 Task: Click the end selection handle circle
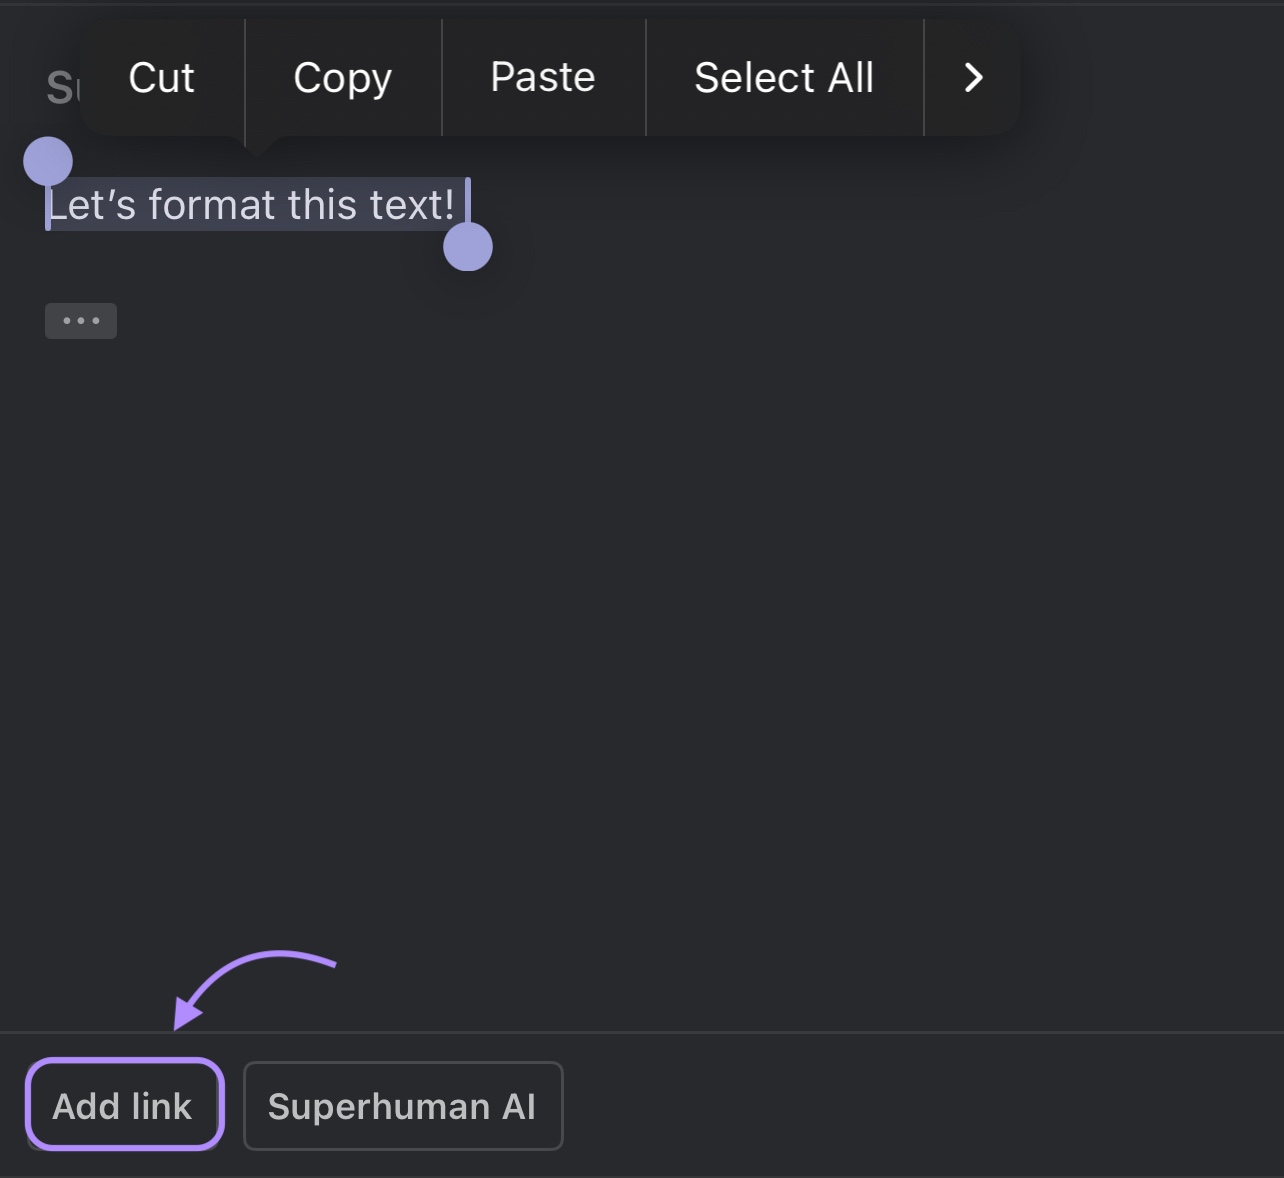click(x=468, y=246)
